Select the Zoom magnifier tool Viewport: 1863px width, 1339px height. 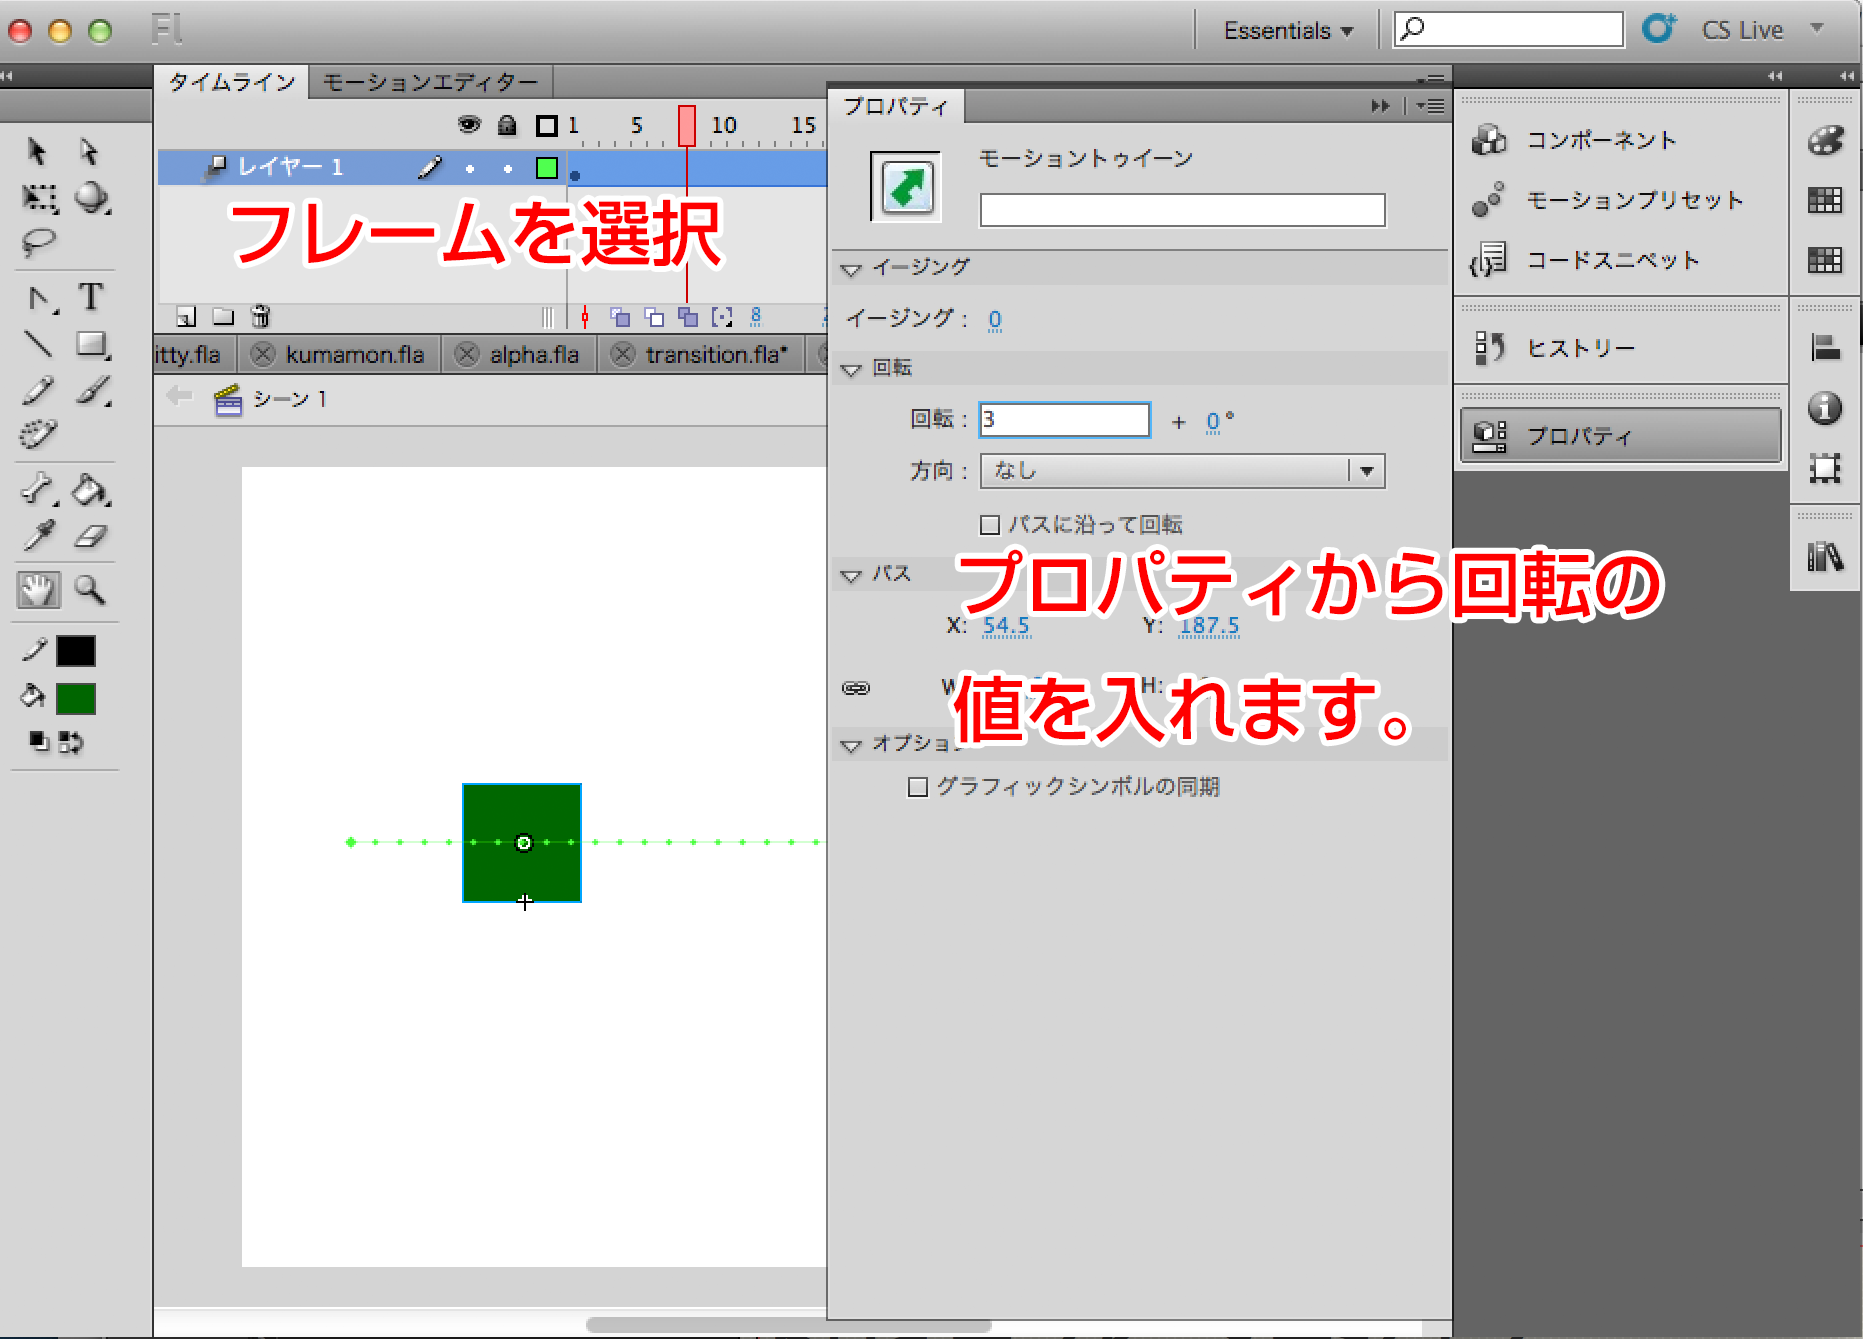click(x=90, y=590)
